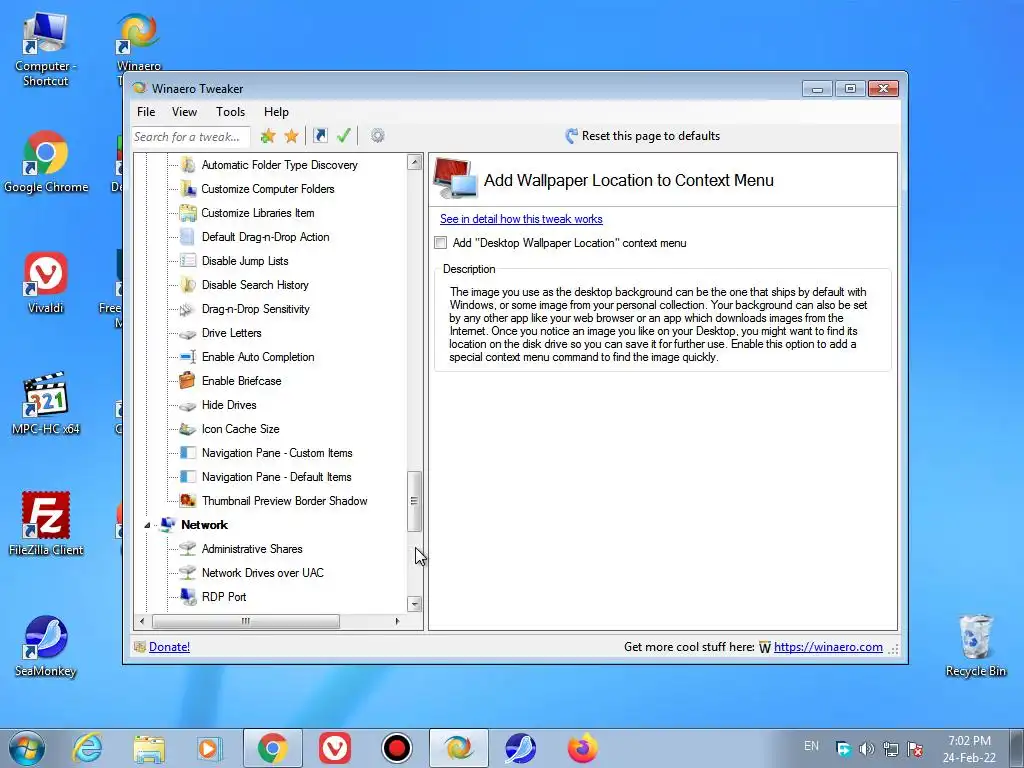Image resolution: width=1024 pixels, height=768 pixels.
Task: Open Firefox from the taskbar
Action: (x=583, y=748)
